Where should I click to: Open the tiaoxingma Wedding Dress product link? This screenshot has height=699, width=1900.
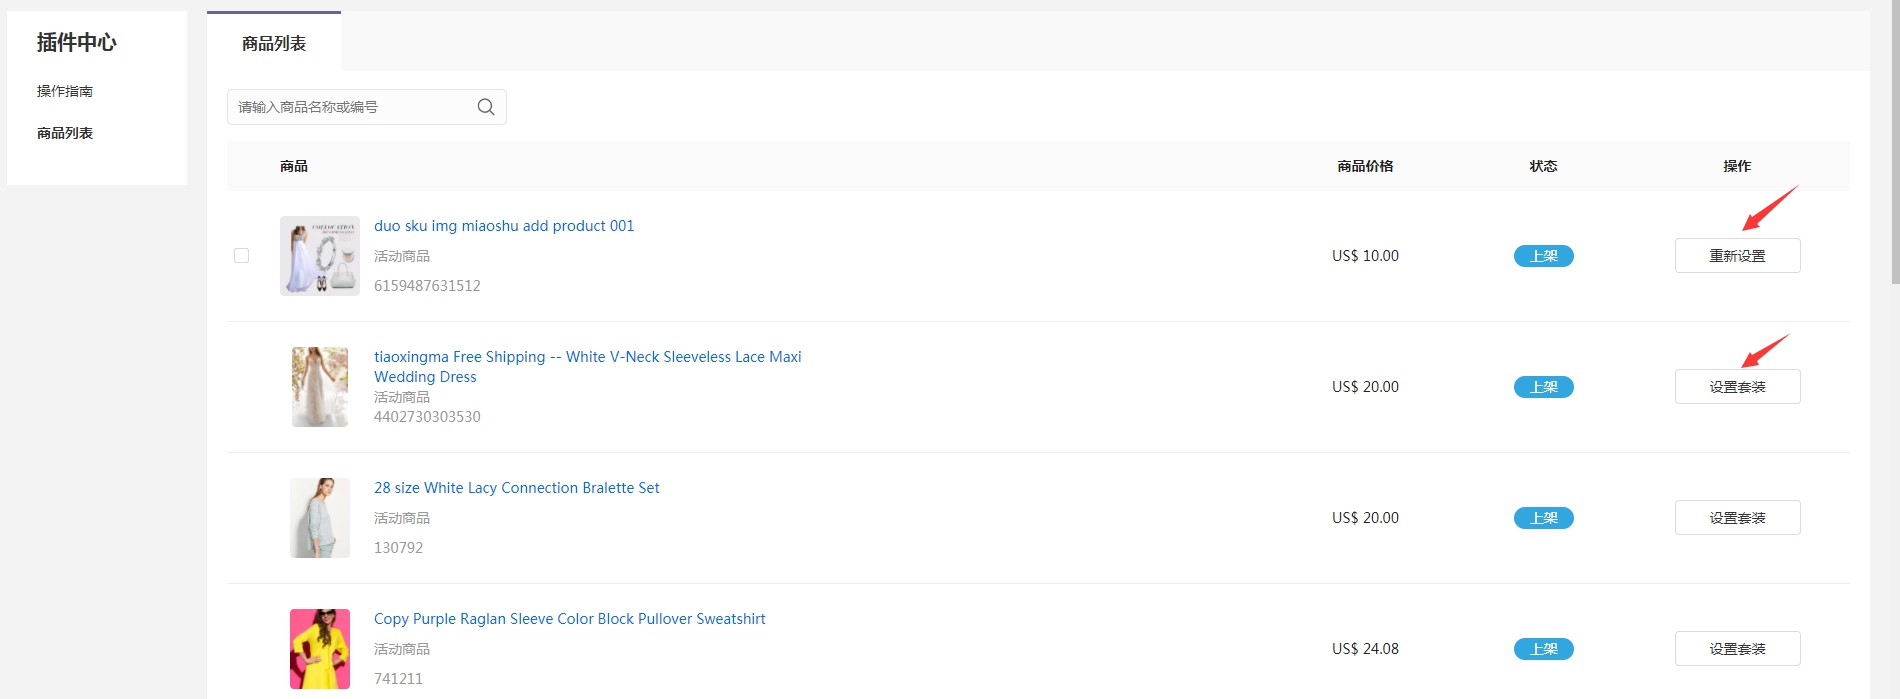(587, 357)
